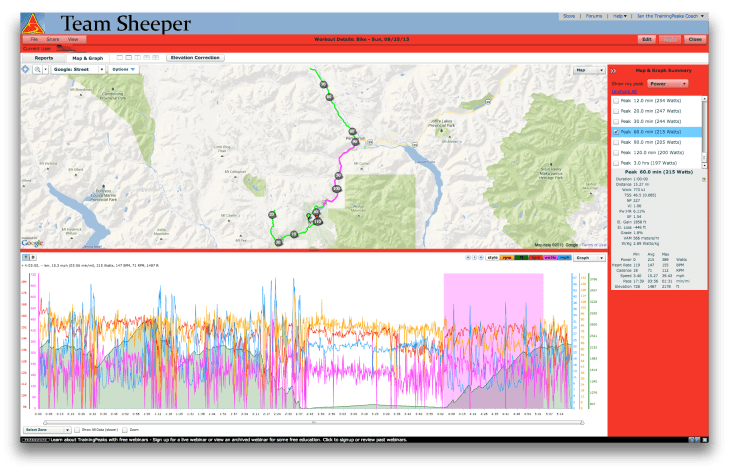
Task: Toggle the red series legend swatch
Action: pyautogui.click(x=536, y=258)
